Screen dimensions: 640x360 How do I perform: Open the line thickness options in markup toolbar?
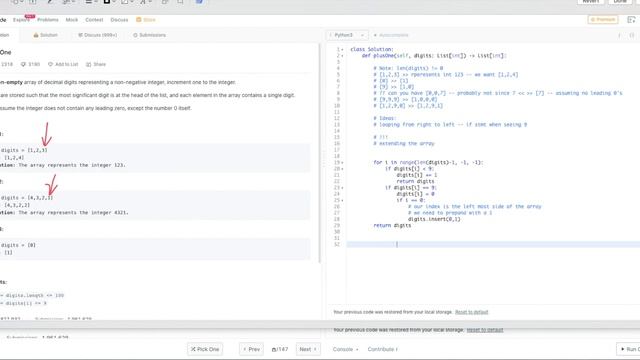click(x=90, y=2)
